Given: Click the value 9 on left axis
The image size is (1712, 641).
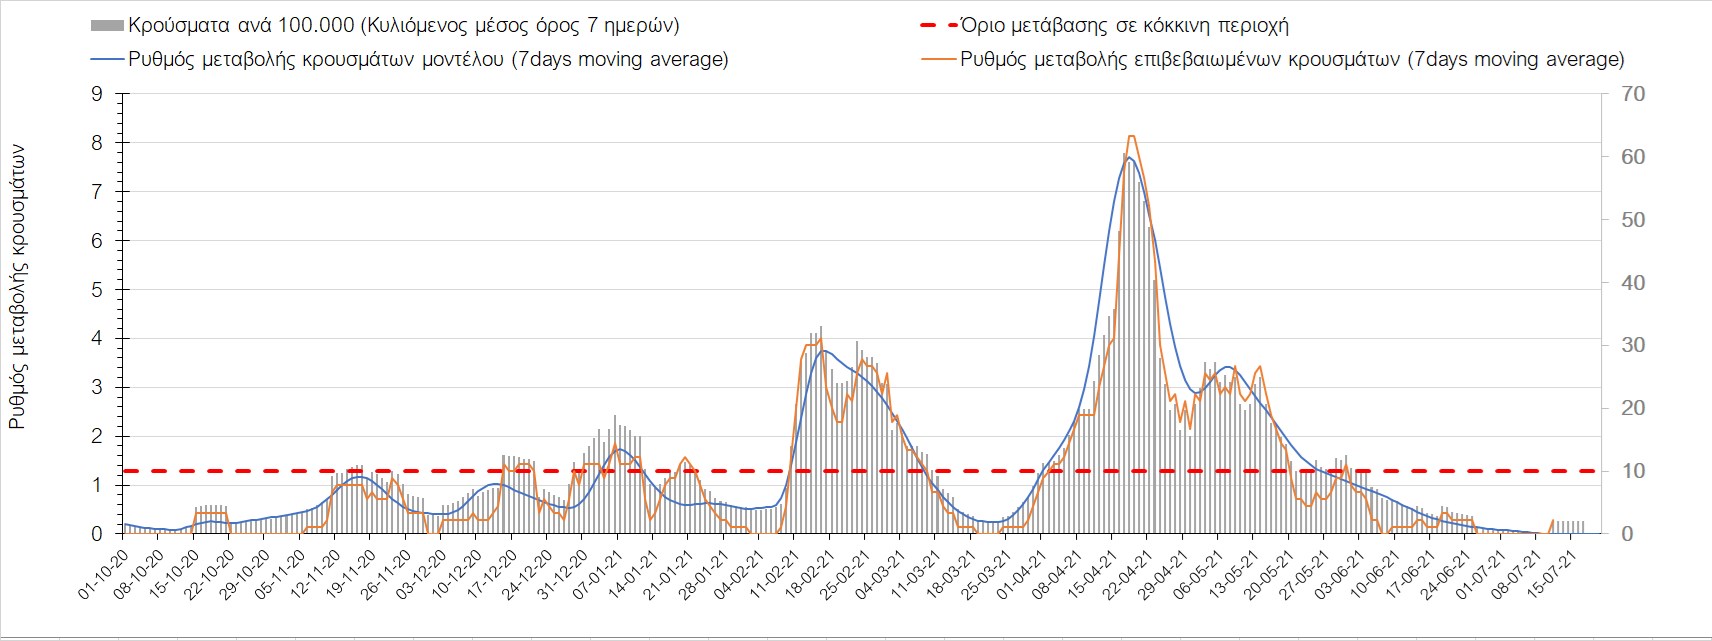Looking at the screenshot, I should [97, 94].
